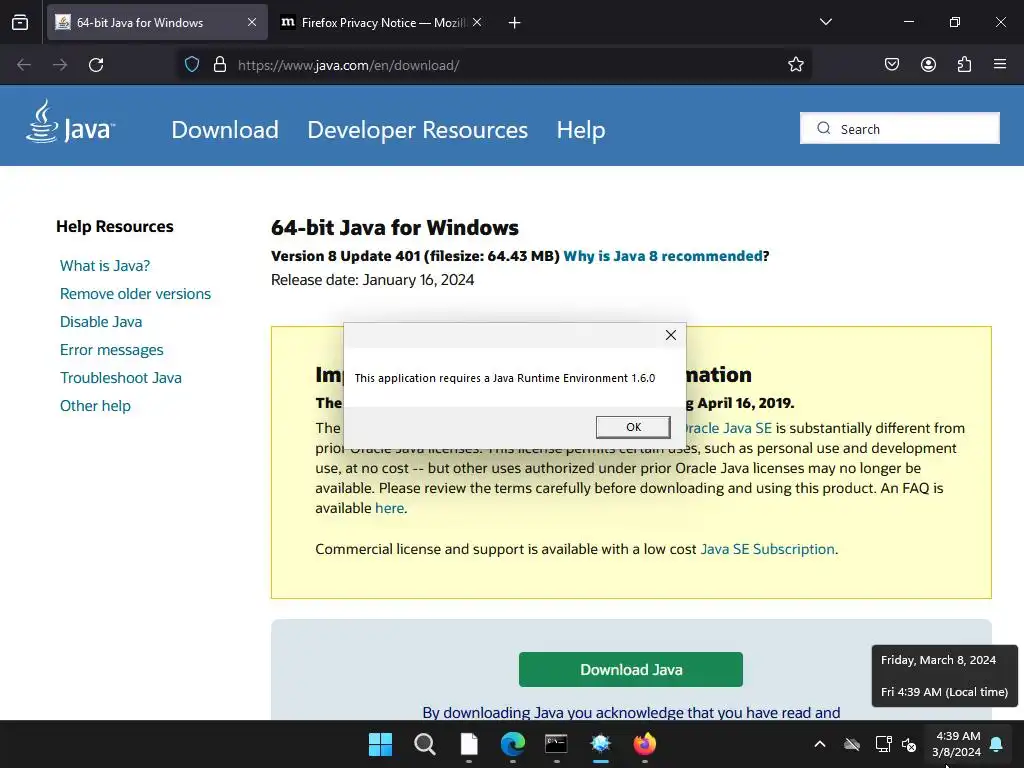The height and width of the screenshot is (768, 1024).
Task: Open Help menu in Java header
Action: [x=581, y=129]
